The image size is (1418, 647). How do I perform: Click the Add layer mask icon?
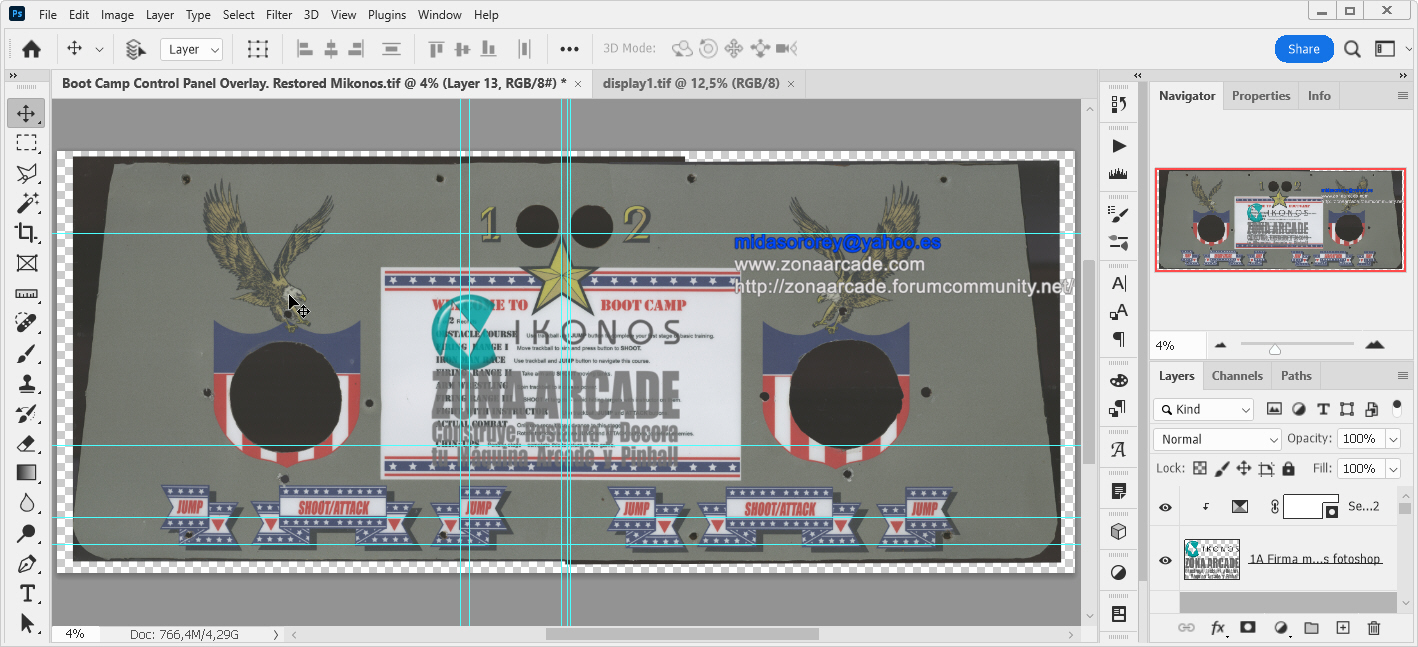(x=1248, y=627)
